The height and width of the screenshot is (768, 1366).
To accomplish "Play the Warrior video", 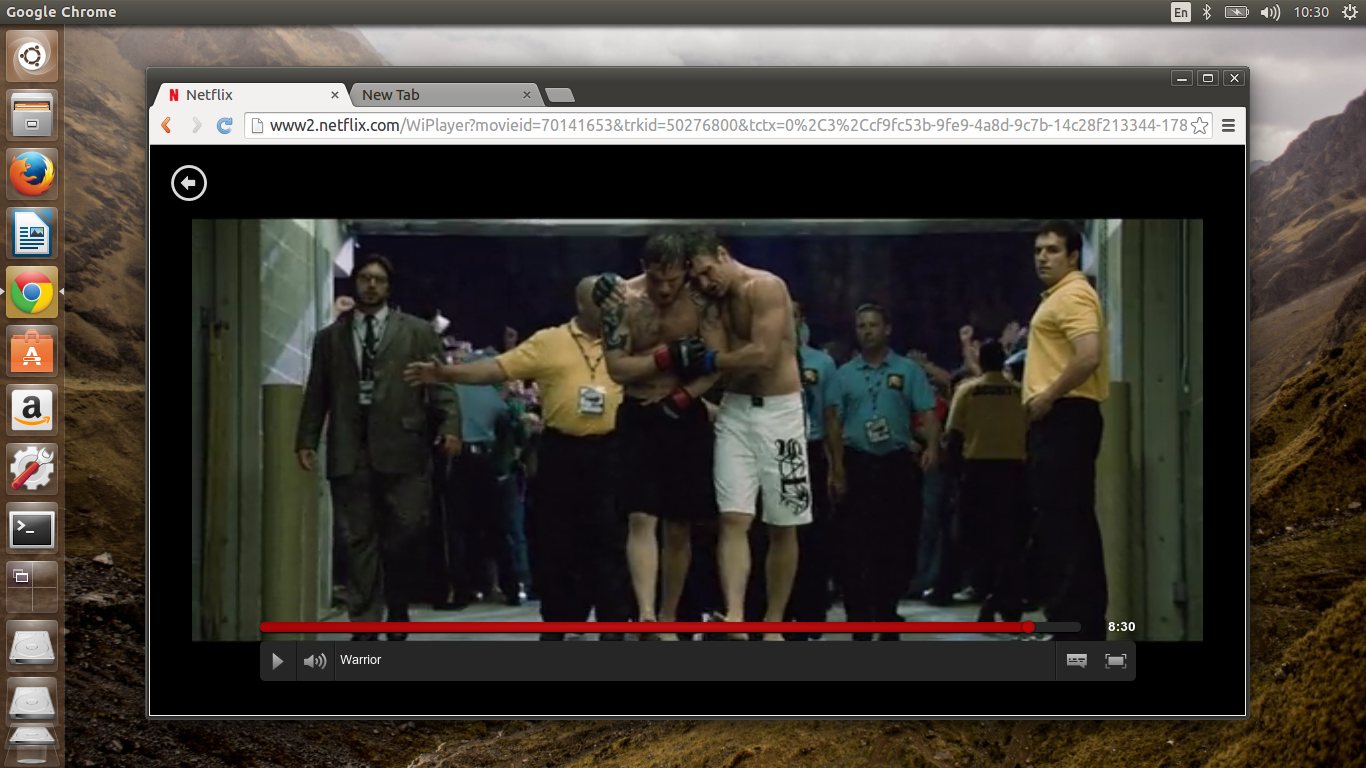I will [278, 661].
